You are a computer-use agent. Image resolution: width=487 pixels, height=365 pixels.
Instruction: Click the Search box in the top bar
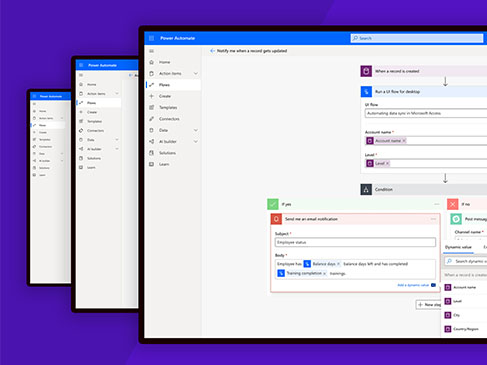[417, 38]
